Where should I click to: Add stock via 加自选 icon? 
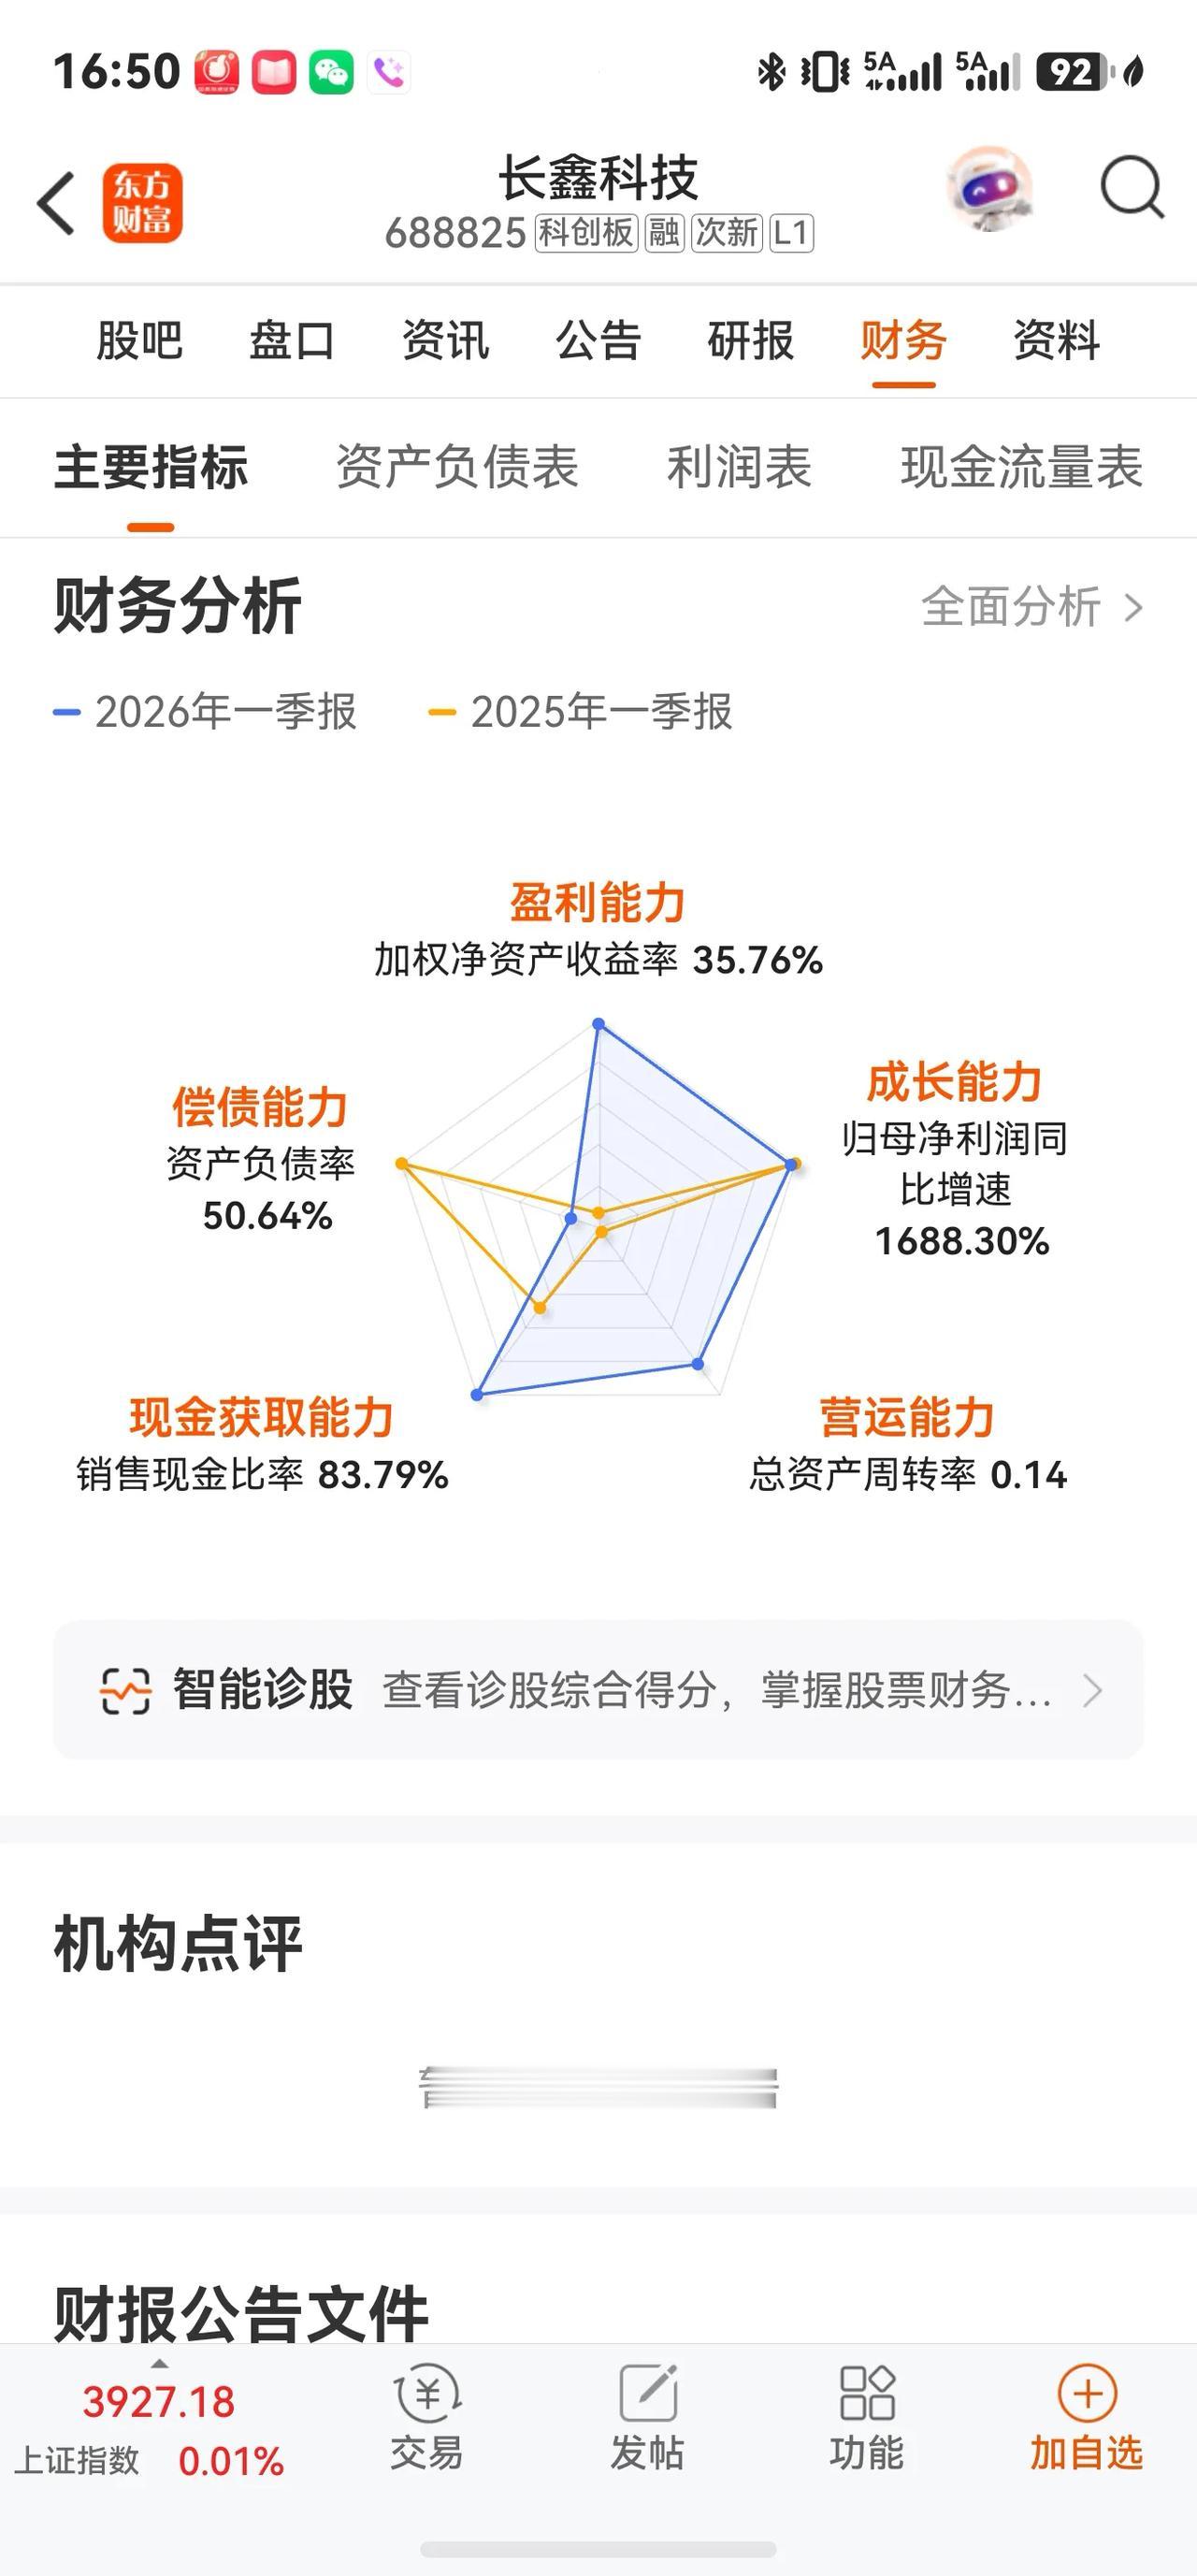pyautogui.click(x=1087, y=2393)
